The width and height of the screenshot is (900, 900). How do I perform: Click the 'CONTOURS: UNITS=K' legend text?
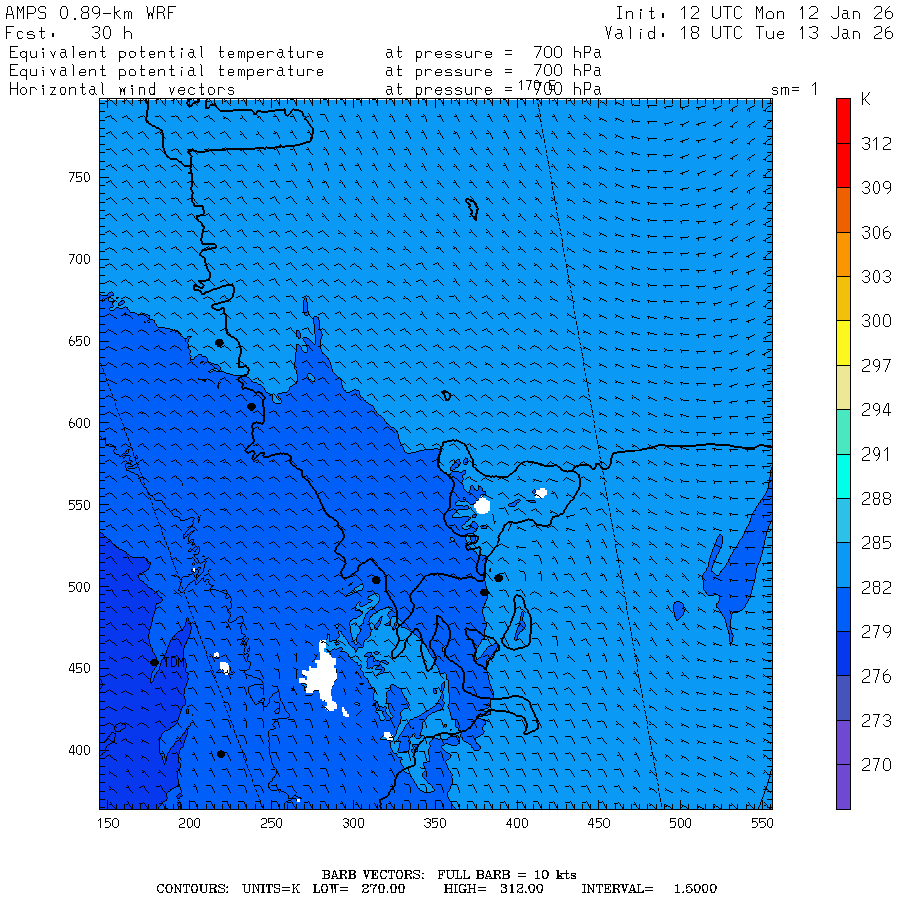[228, 889]
